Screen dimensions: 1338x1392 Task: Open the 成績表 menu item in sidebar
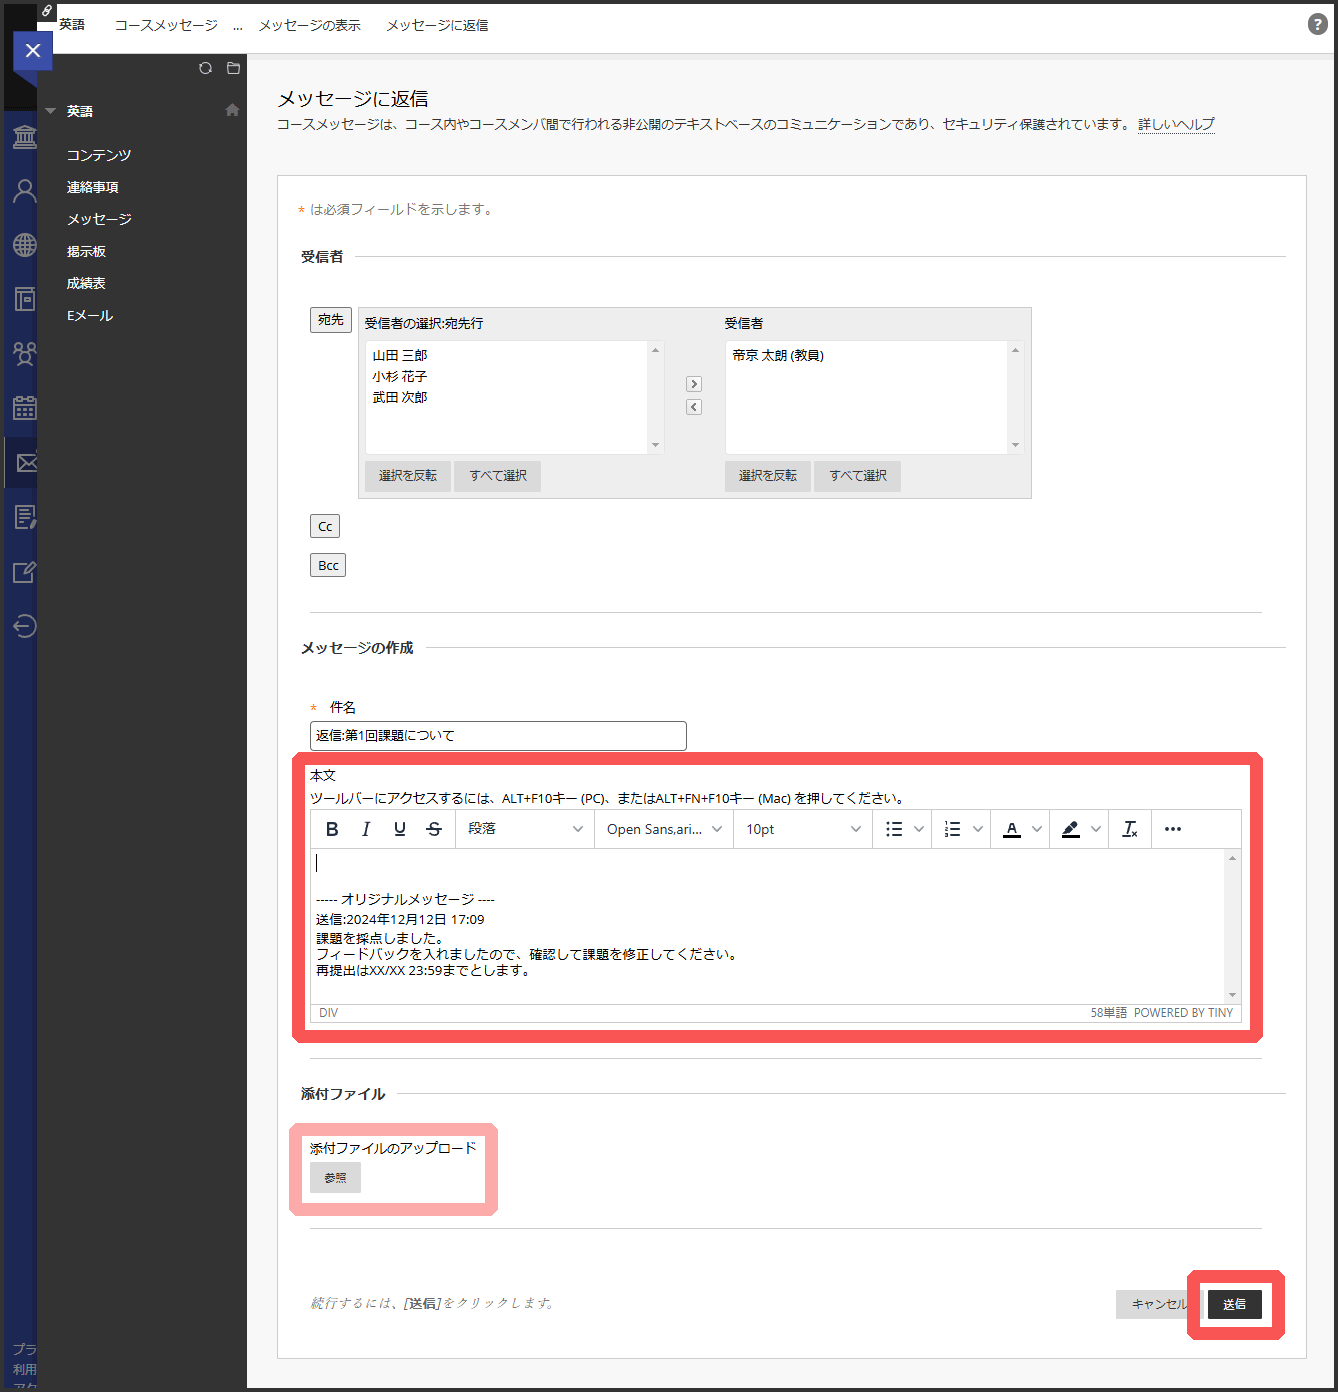point(86,283)
